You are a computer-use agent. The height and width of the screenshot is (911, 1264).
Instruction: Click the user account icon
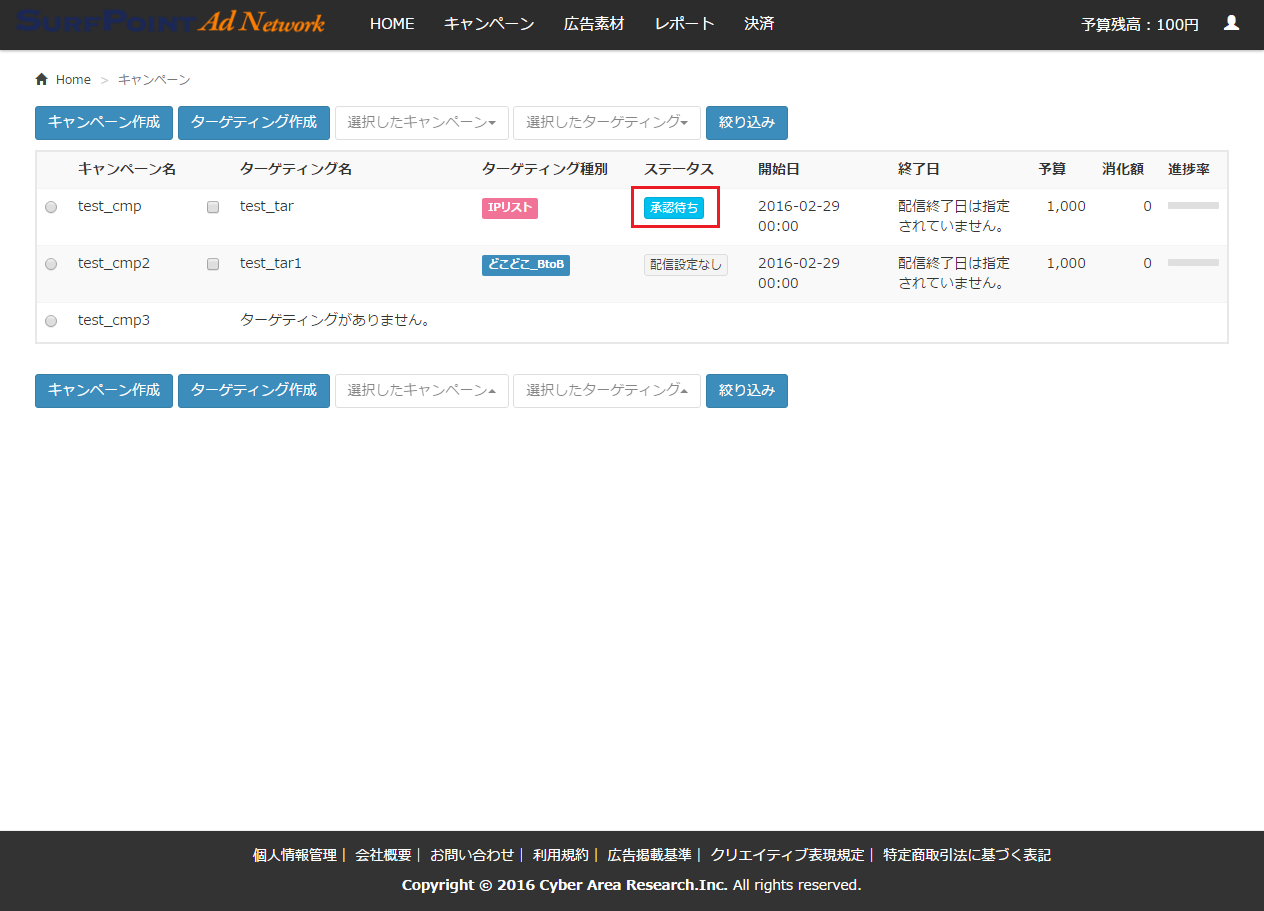[1231, 23]
